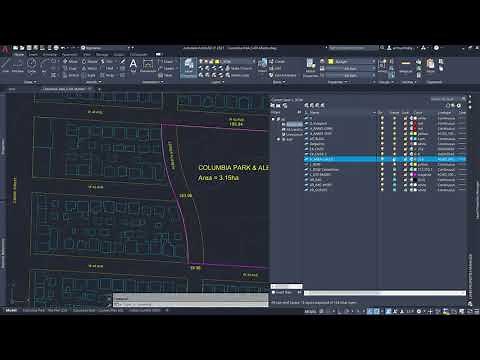Click the Save icon in quick access toolbar
The image size is (480, 360).
[29, 48]
